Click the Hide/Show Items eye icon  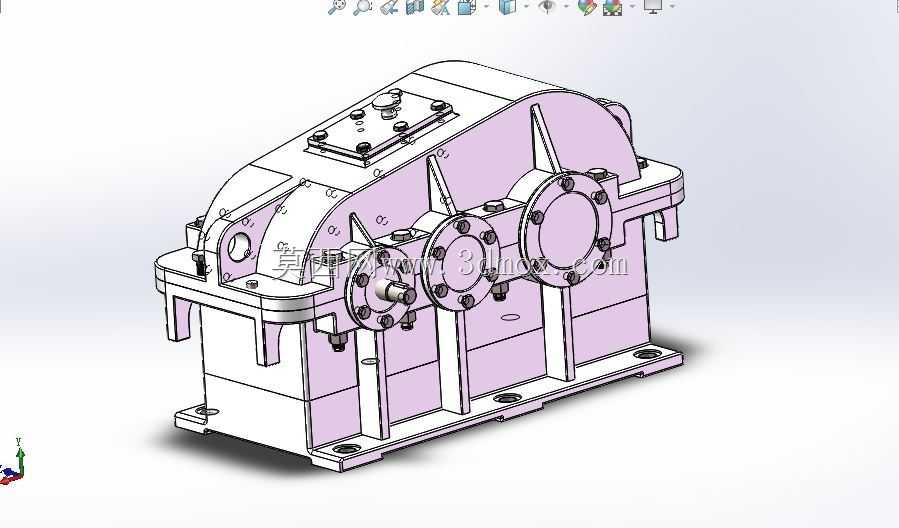coord(548,6)
